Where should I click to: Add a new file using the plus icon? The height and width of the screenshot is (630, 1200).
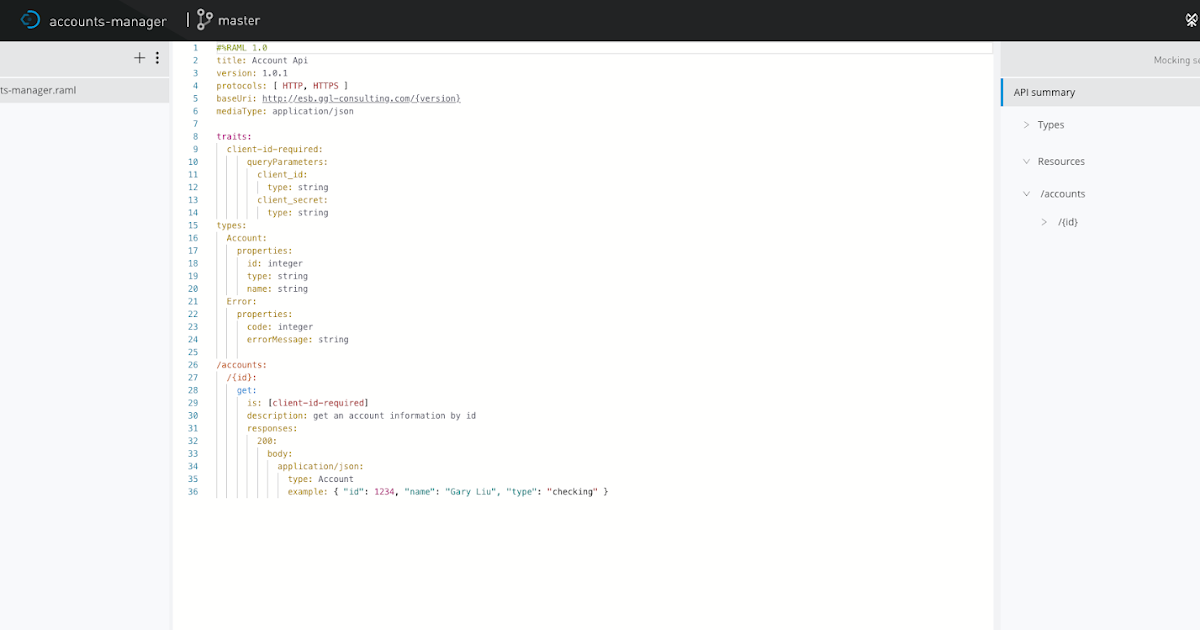(139, 57)
